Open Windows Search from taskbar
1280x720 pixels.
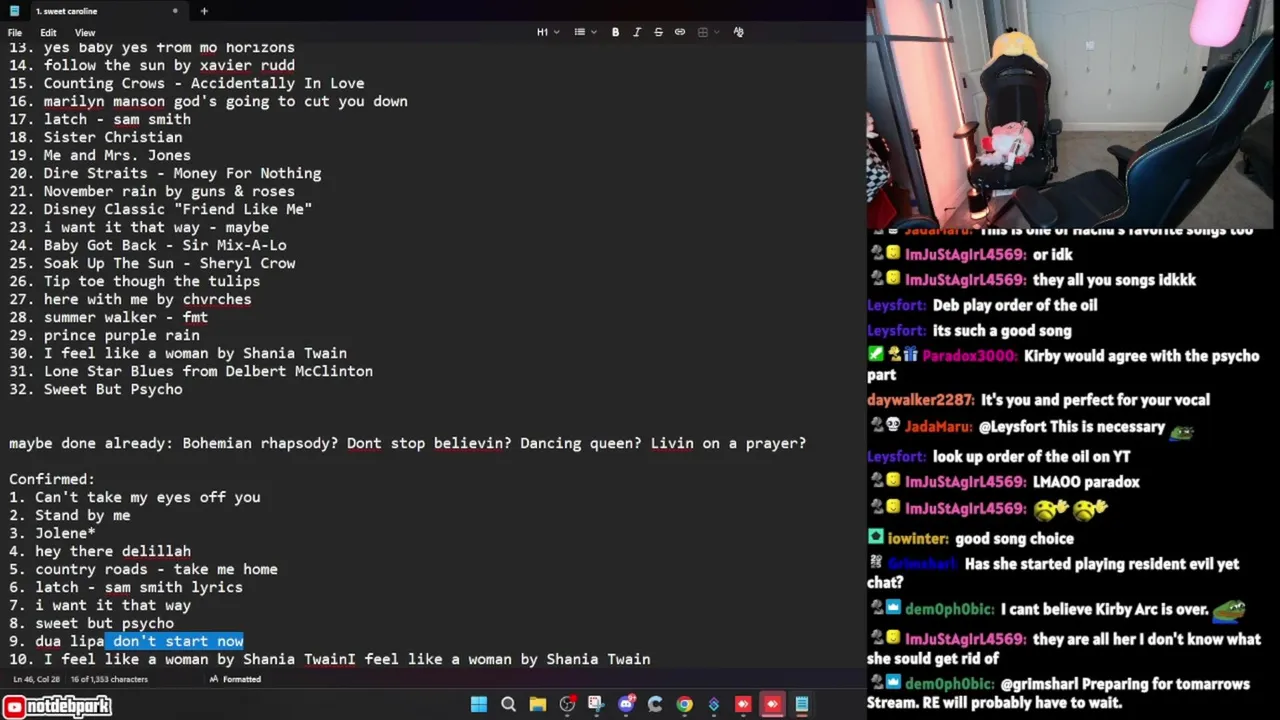coord(508,704)
